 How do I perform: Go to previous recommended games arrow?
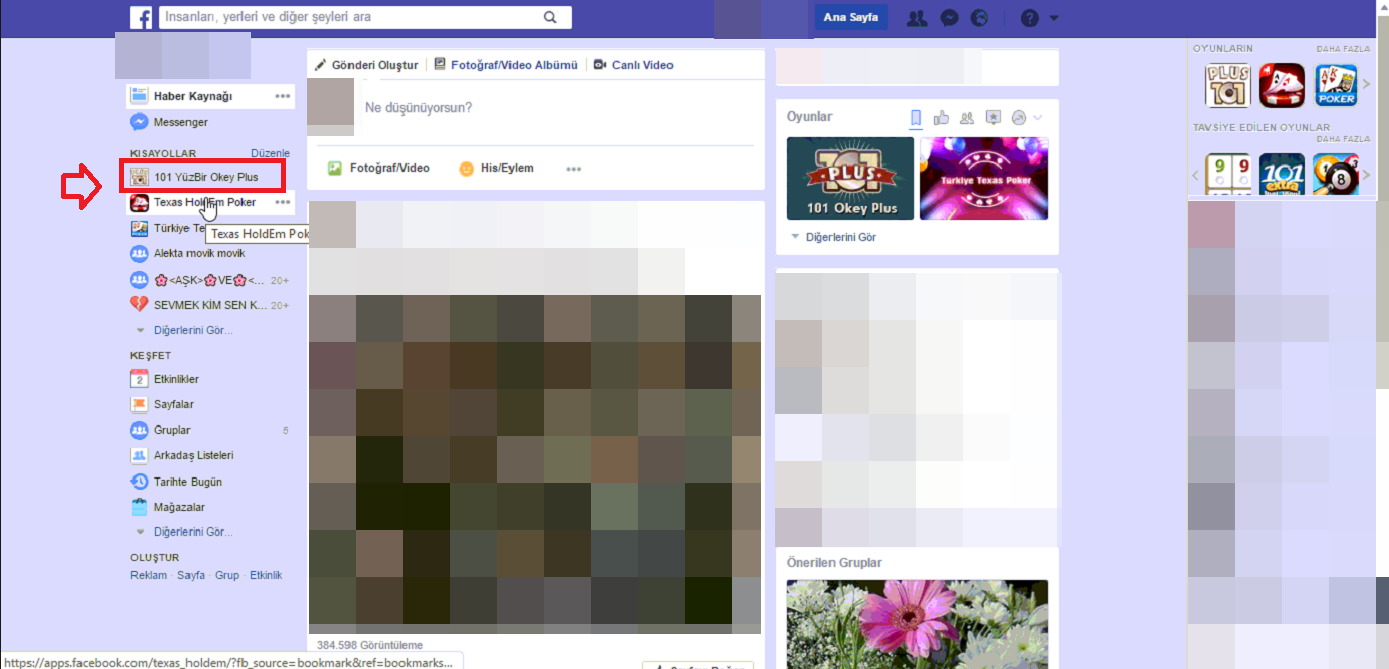(1197, 176)
